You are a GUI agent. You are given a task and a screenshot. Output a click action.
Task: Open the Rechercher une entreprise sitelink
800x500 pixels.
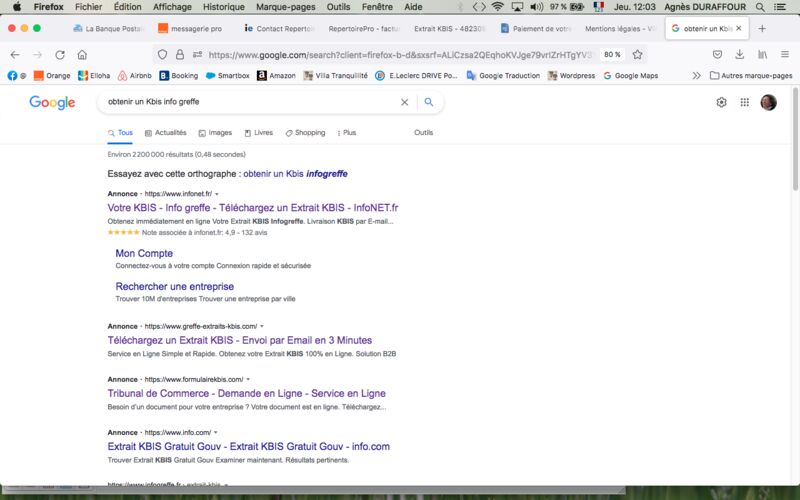(x=174, y=287)
